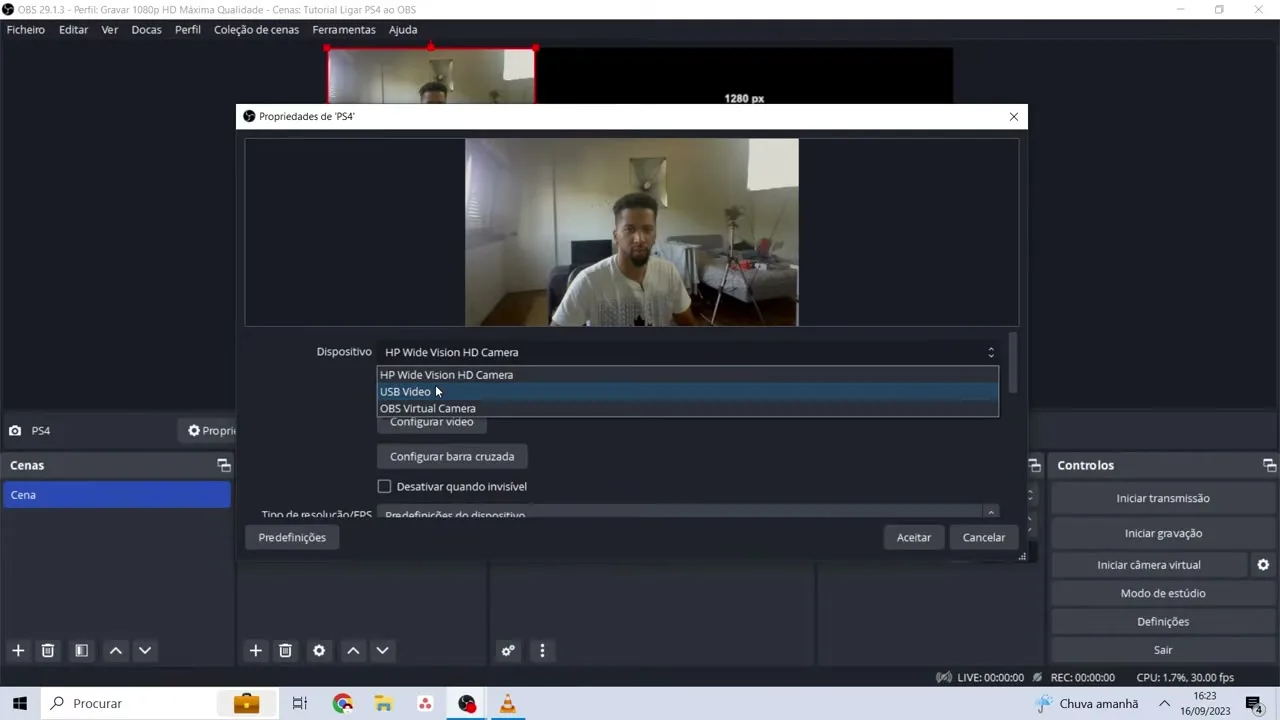1280x720 pixels.
Task: Open the Ferramentas menu
Action: point(344,29)
